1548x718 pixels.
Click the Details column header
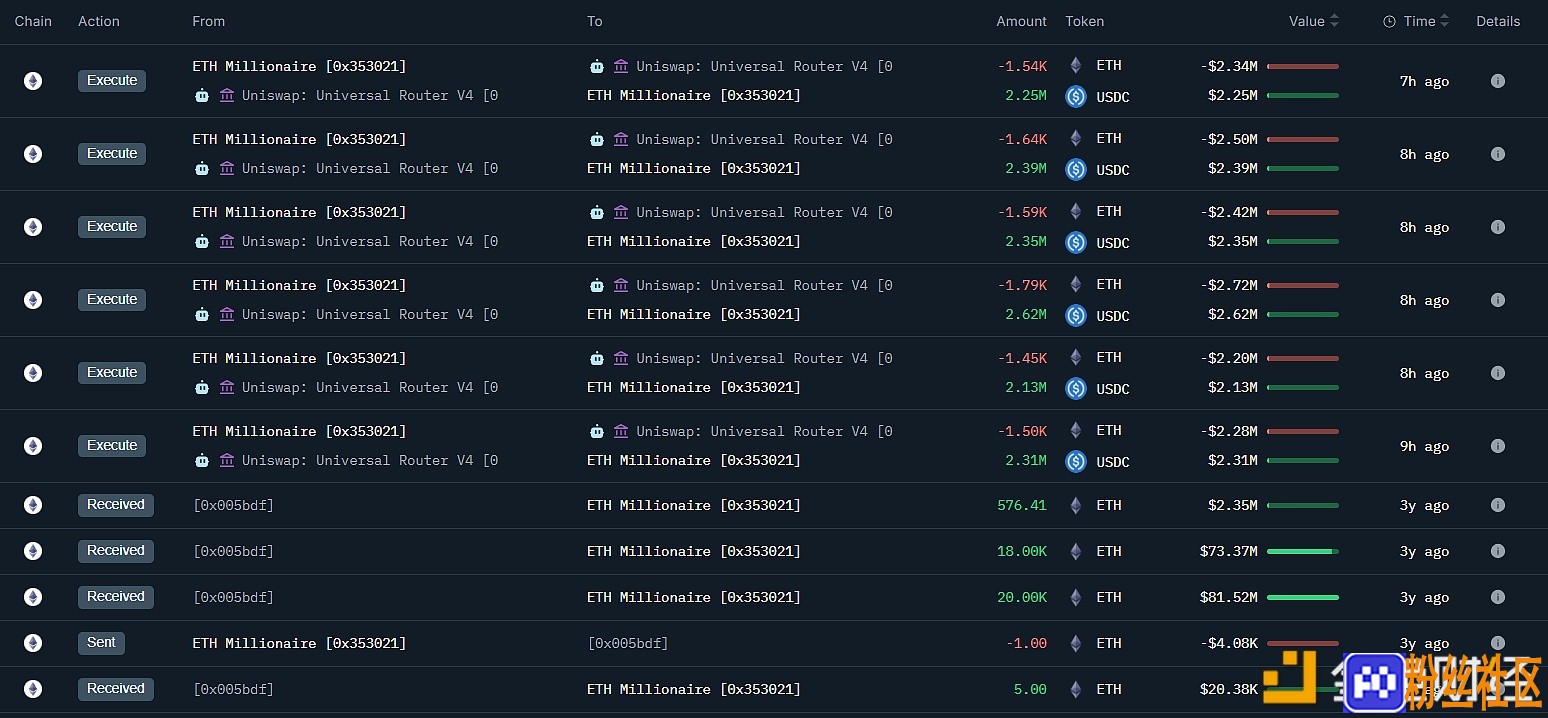(1498, 21)
